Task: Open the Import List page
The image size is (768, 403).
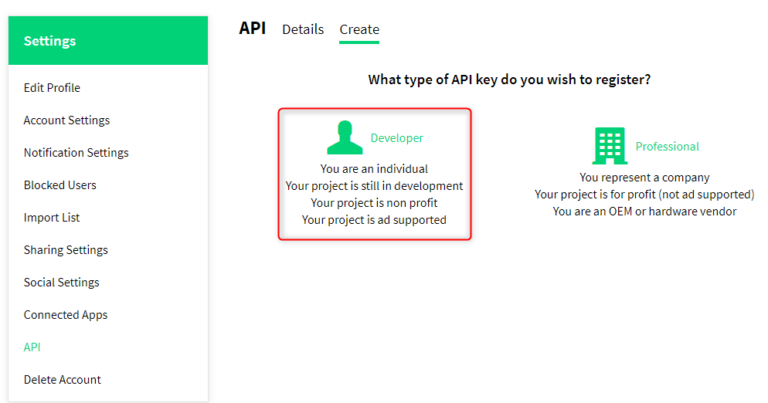Action: coord(52,217)
